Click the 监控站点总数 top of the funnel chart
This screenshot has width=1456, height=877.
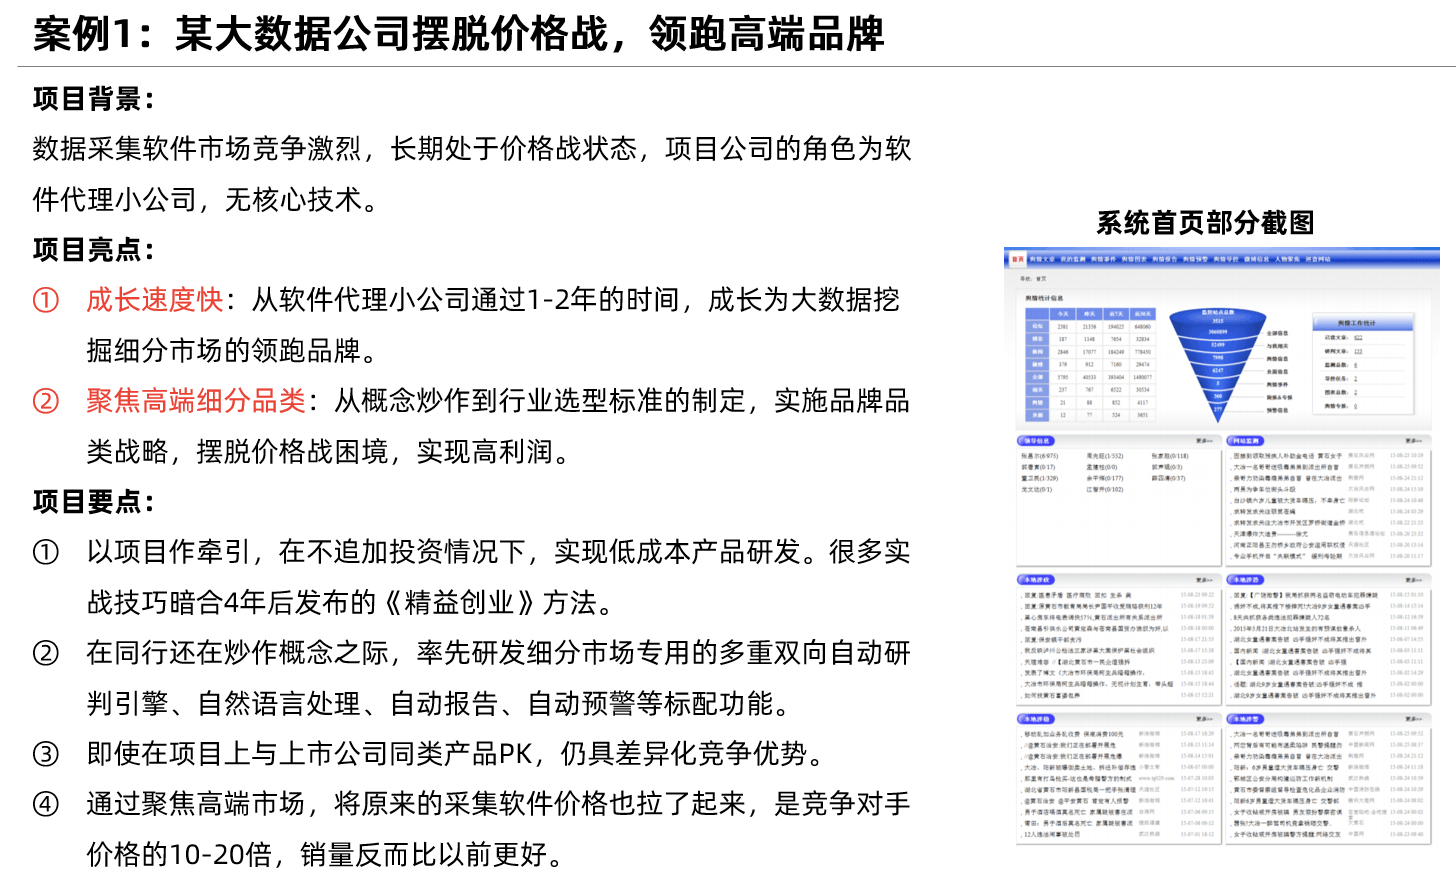(x=1217, y=312)
